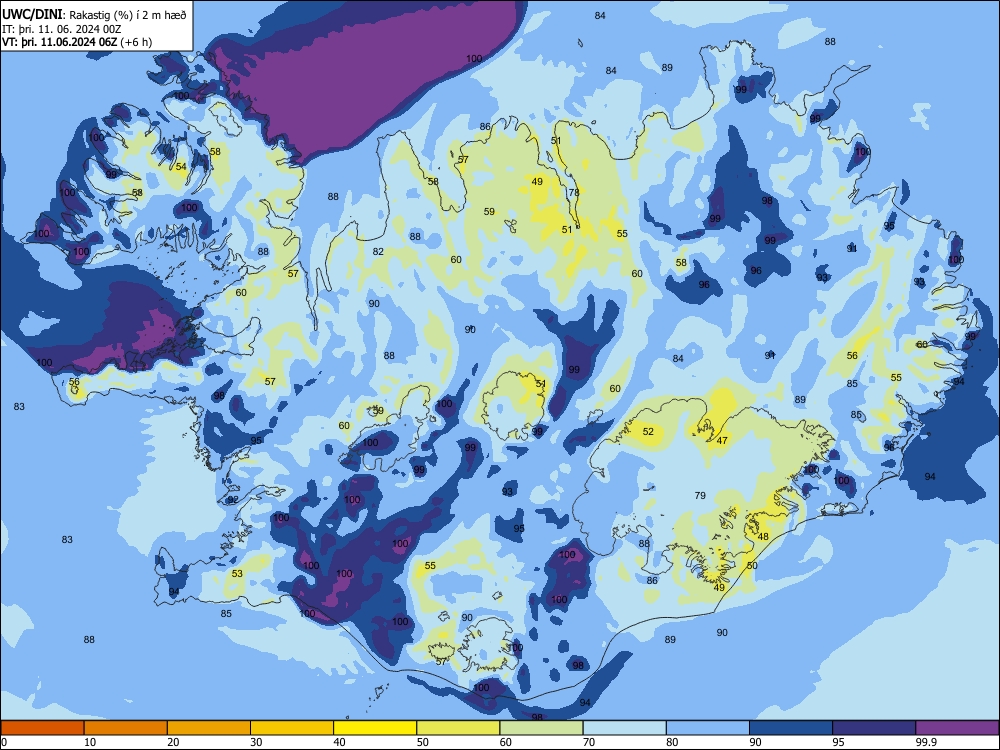Image resolution: width=1000 pixels, height=750 pixels.
Task: Click the pale blue 70–80 legend swatch
Action: pos(624,728)
